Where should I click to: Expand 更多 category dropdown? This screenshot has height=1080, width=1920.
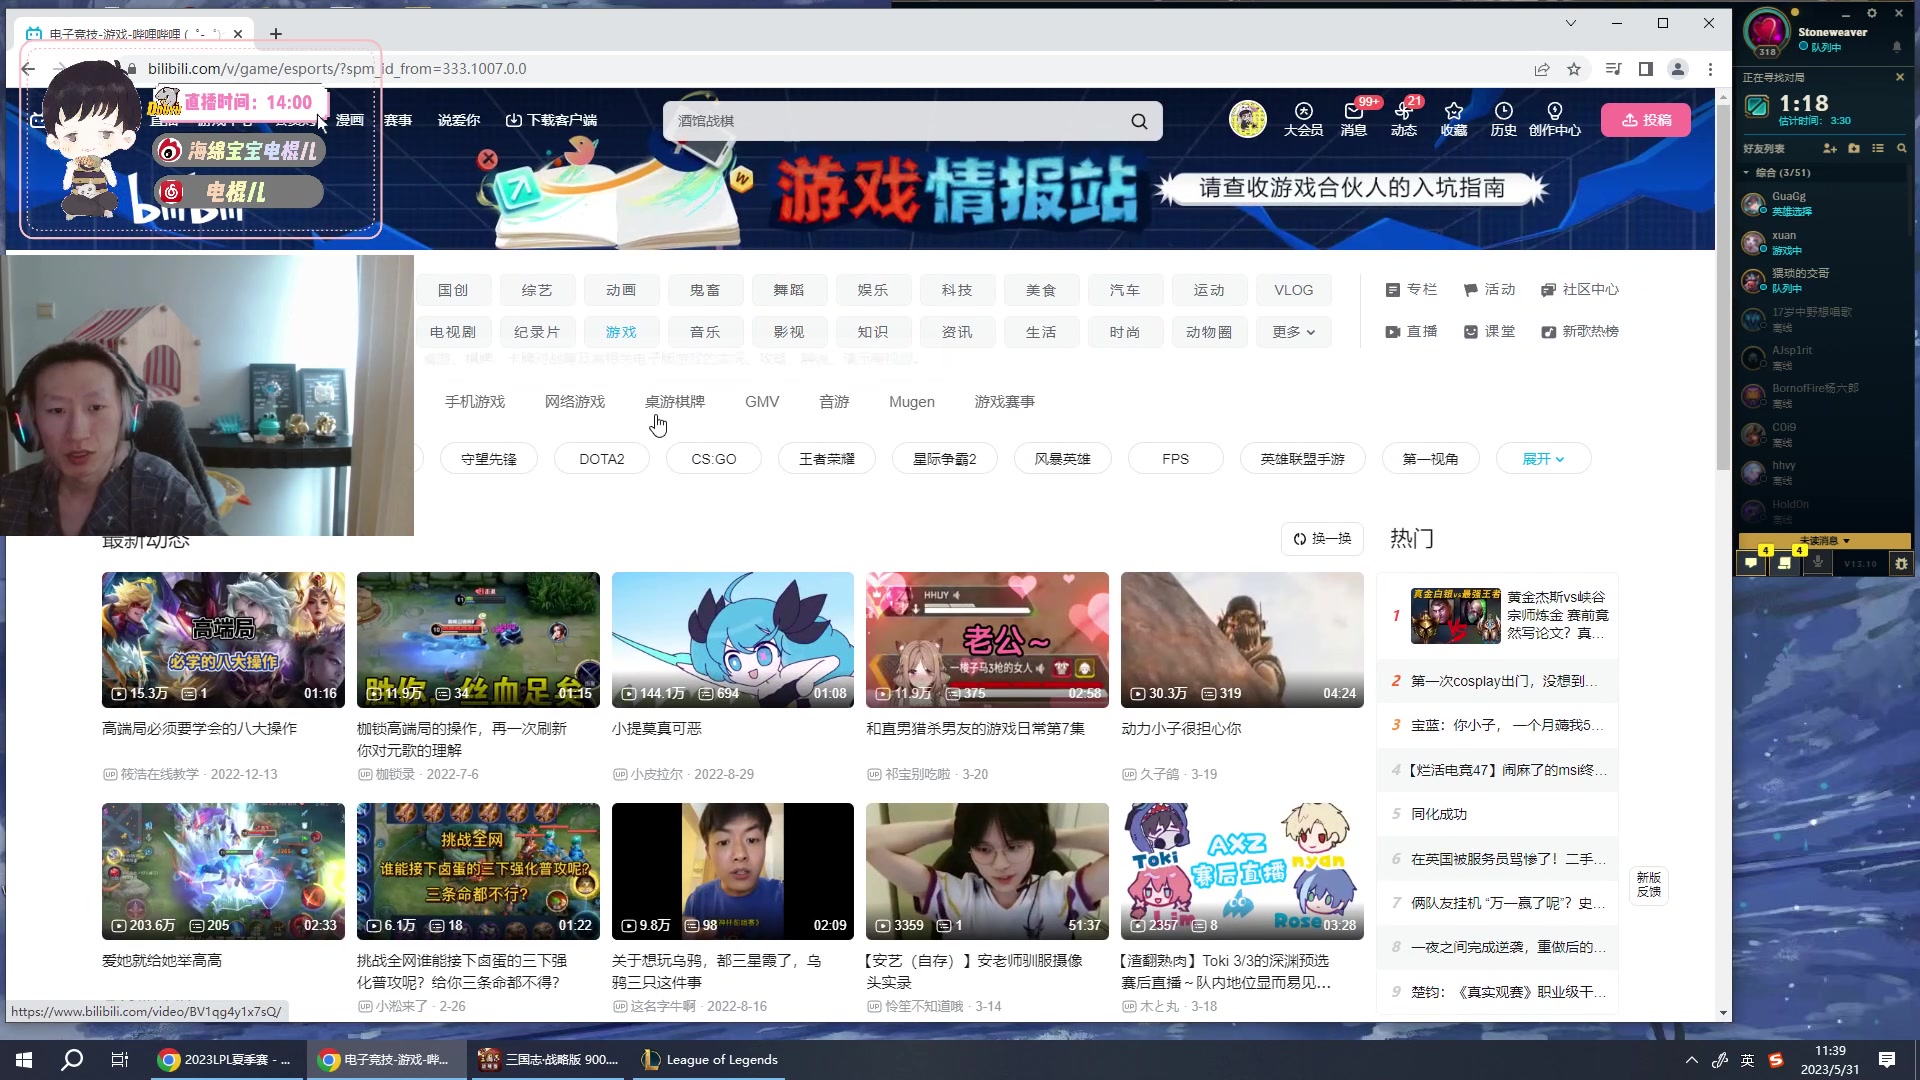point(1293,332)
